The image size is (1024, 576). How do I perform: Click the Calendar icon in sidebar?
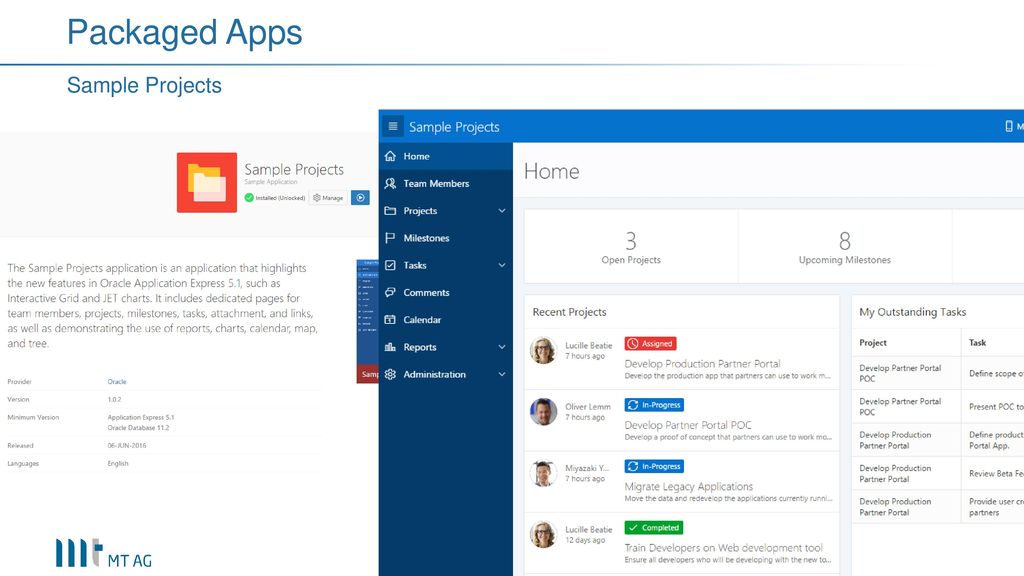(391, 320)
